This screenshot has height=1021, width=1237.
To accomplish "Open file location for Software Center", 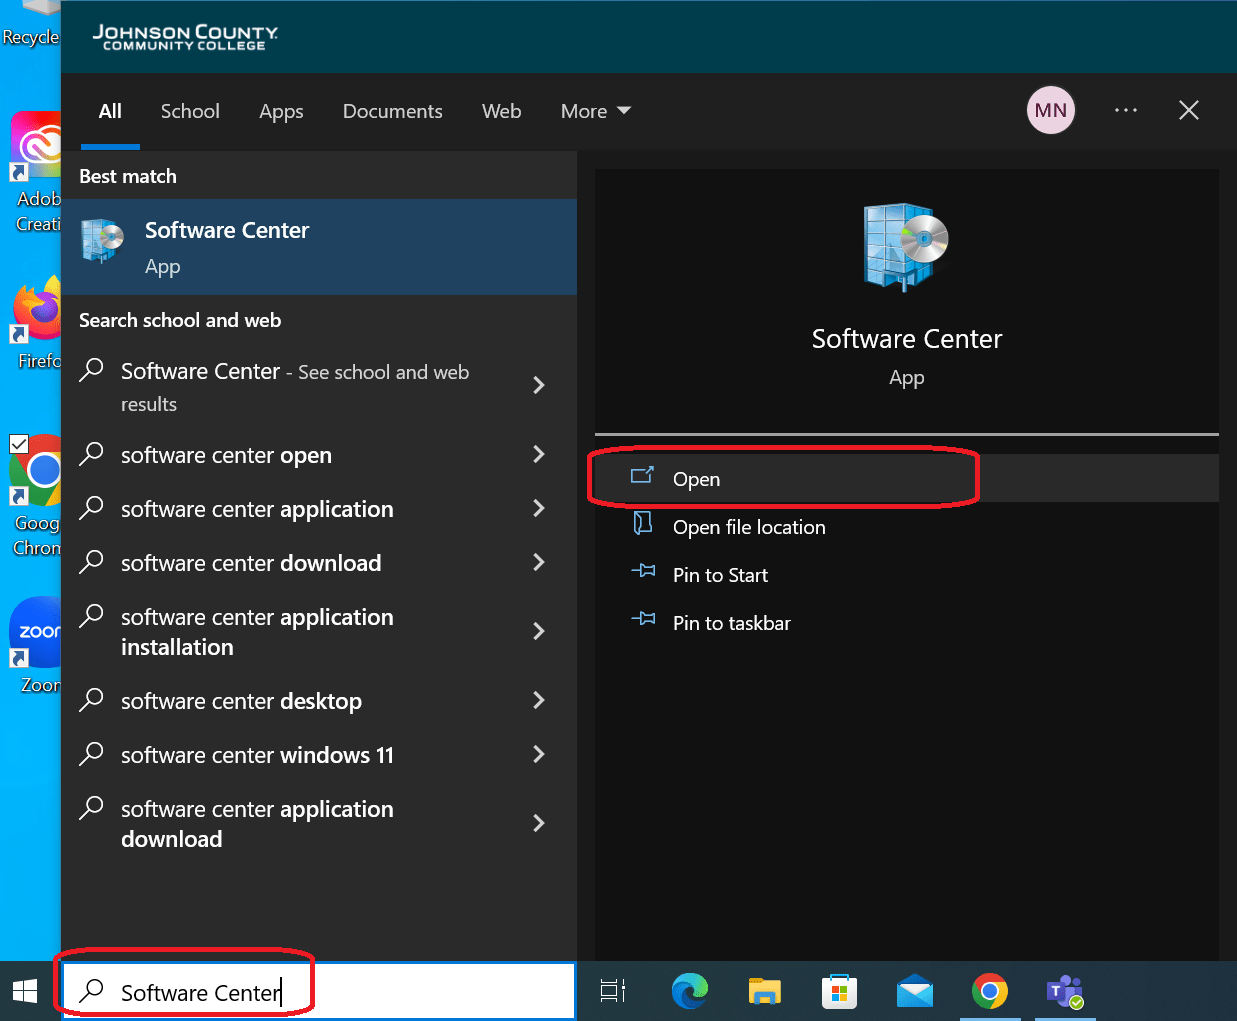I will (x=747, y=527).
